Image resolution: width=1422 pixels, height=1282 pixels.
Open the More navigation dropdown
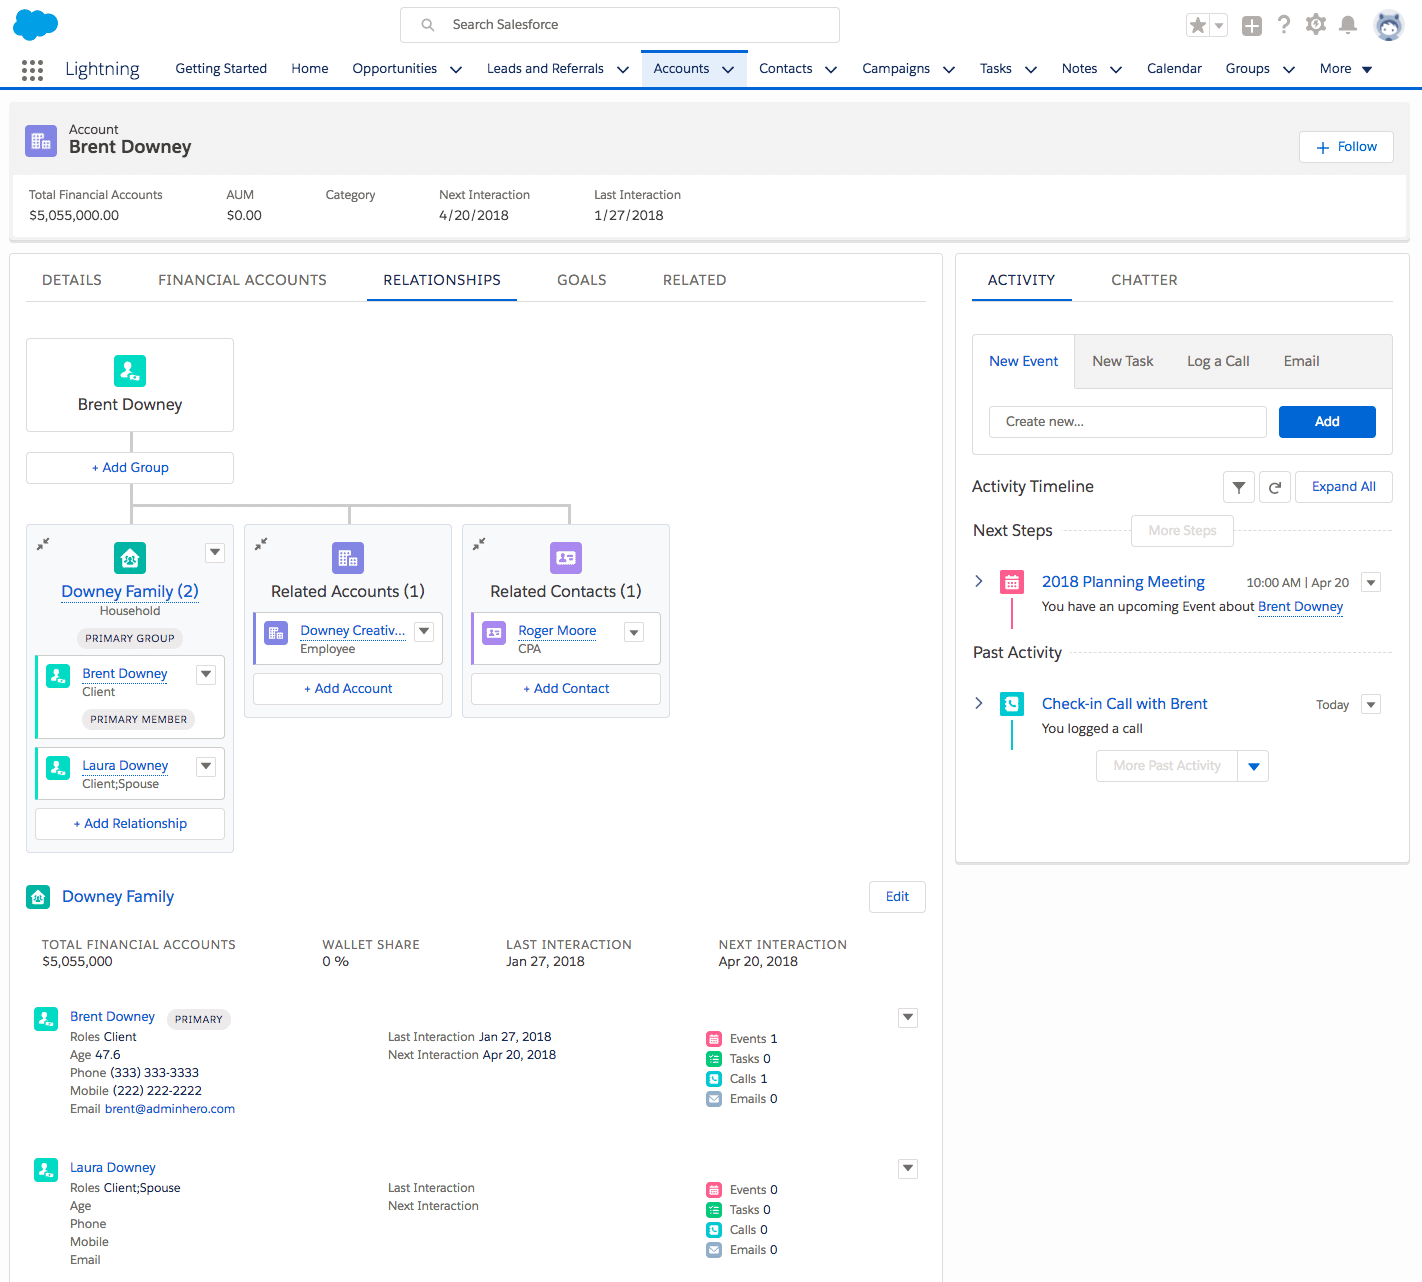coord(1346,69)
